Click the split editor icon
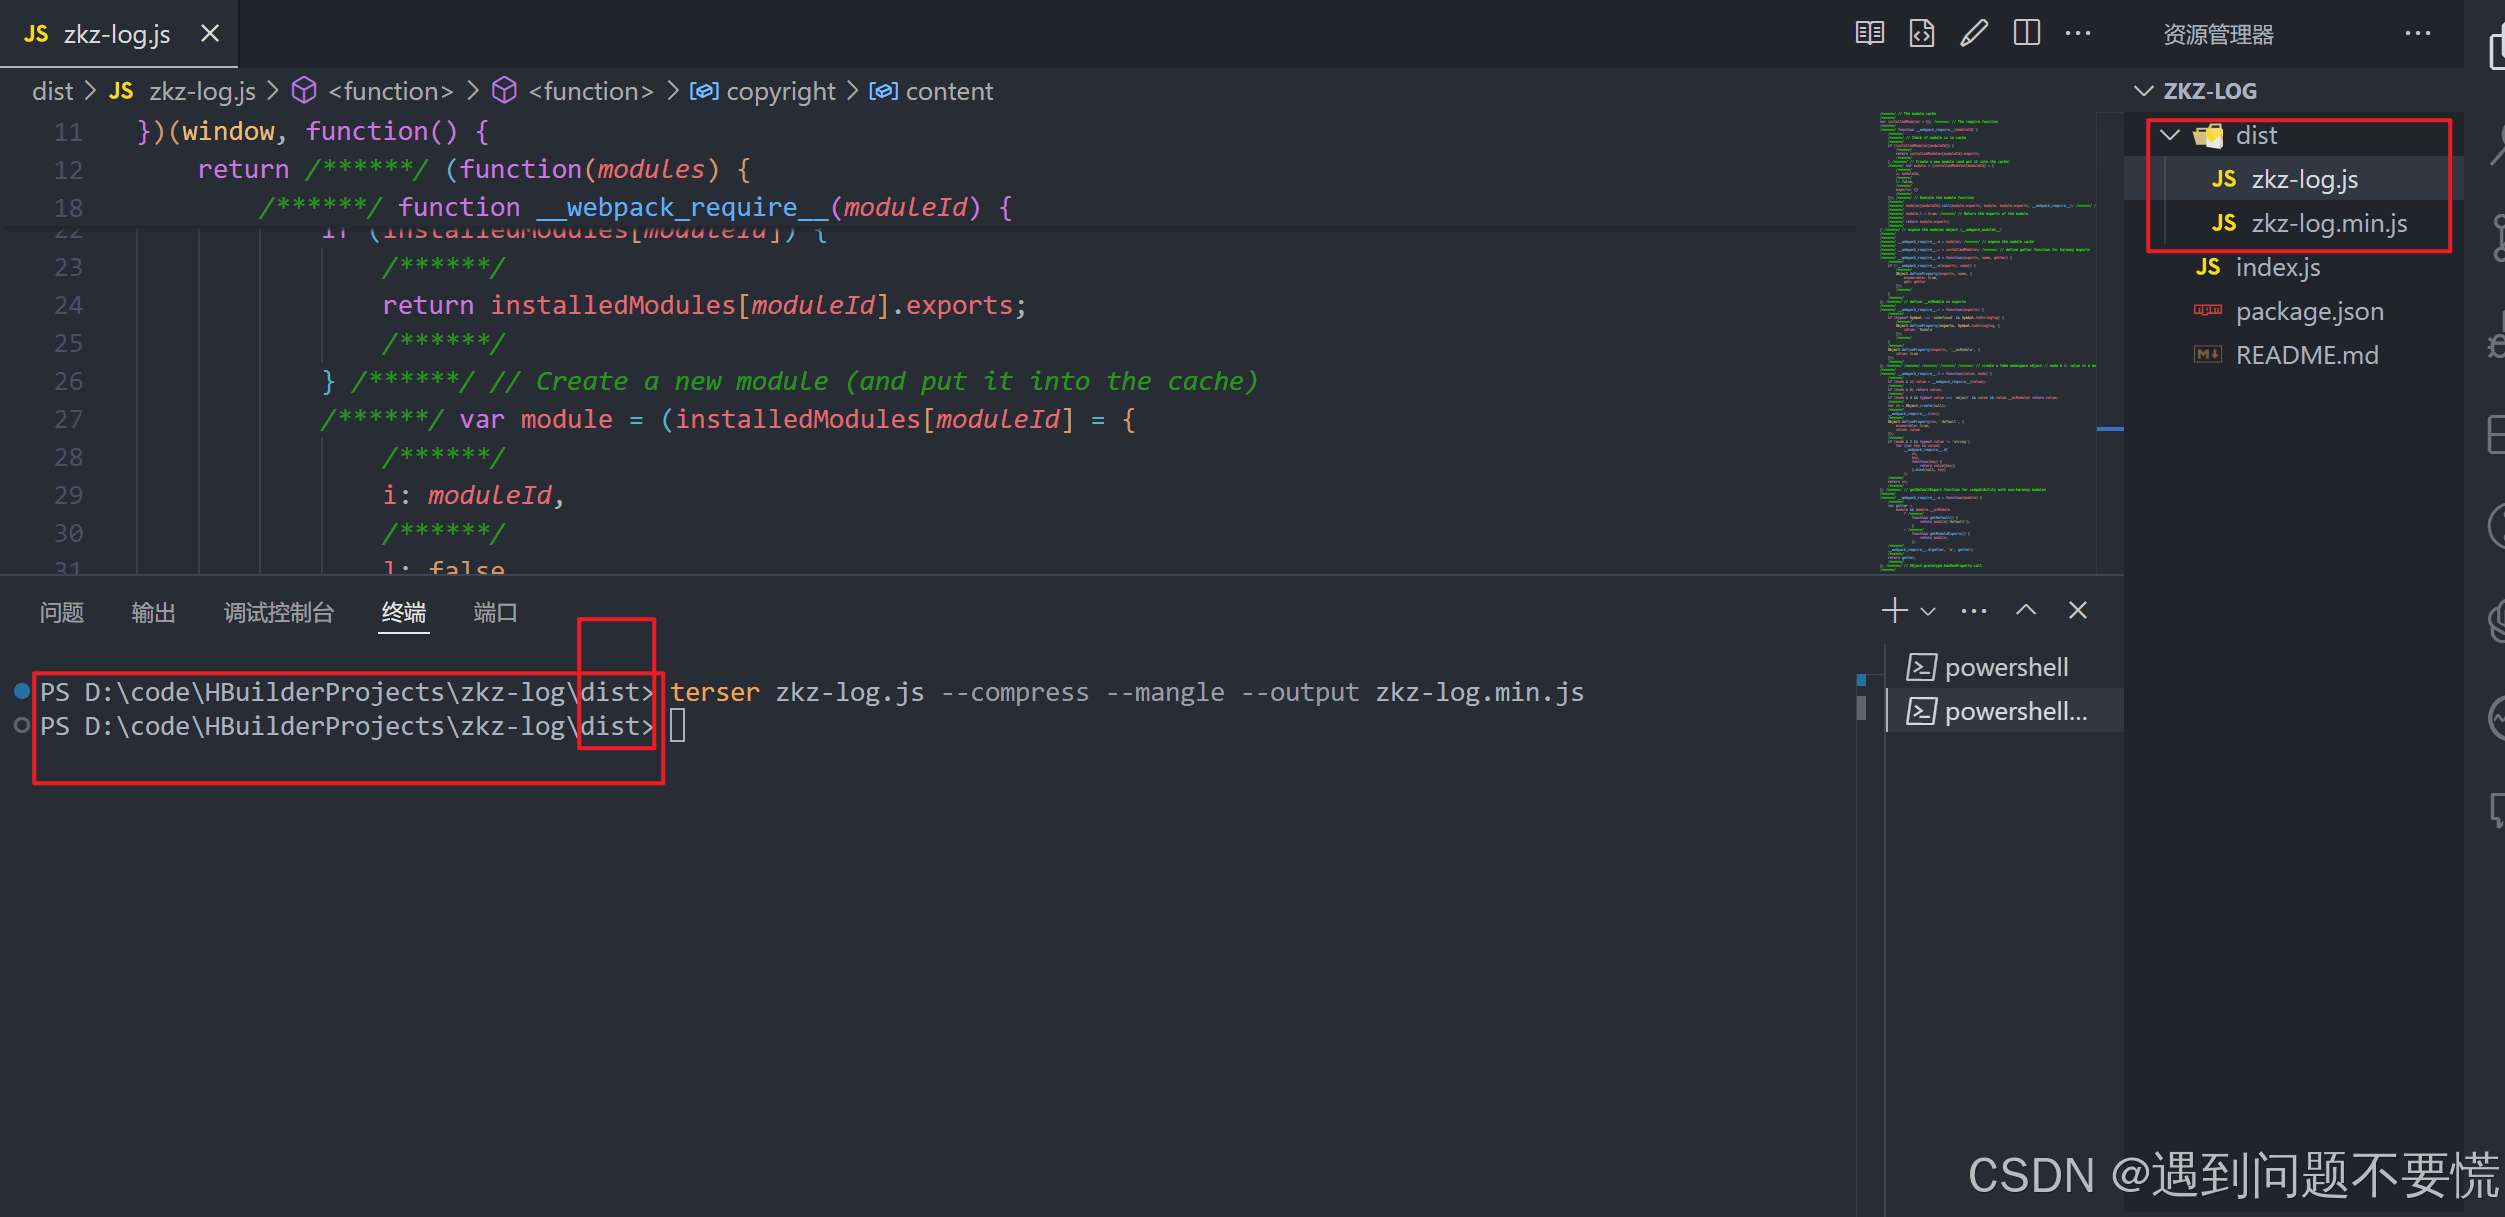 coord(2027,33)
